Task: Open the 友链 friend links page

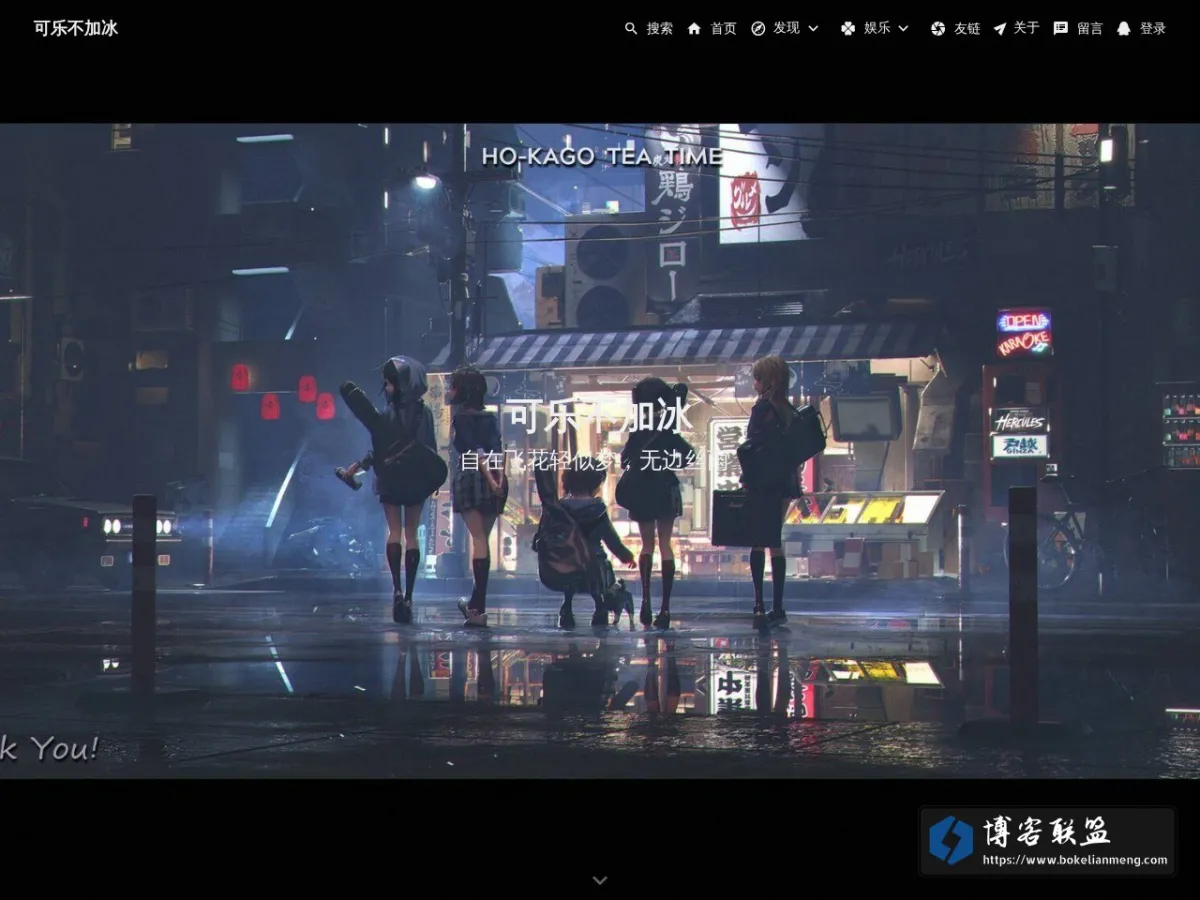Action: (x=967, y=28)
